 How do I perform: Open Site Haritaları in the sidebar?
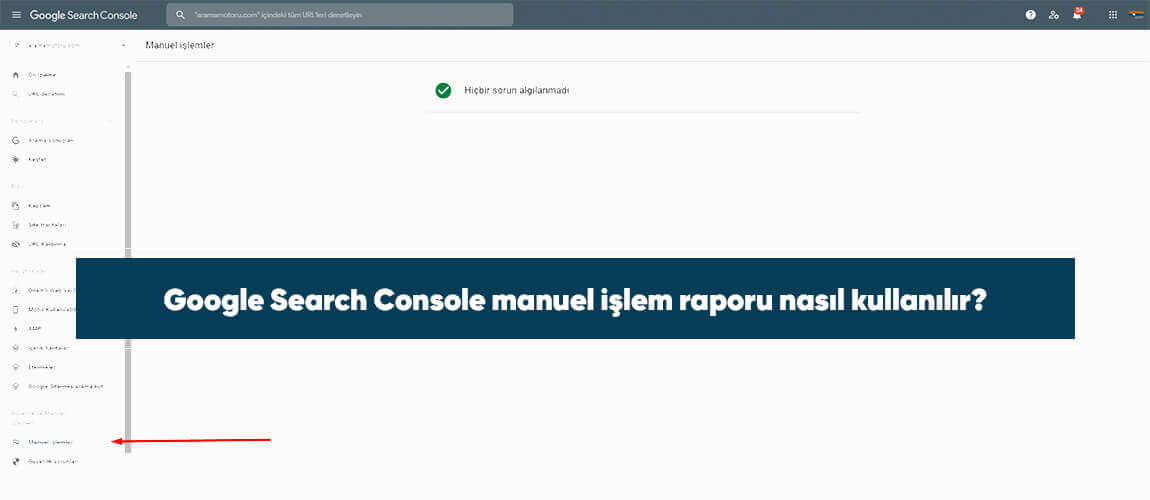click(x=48, y=225)
